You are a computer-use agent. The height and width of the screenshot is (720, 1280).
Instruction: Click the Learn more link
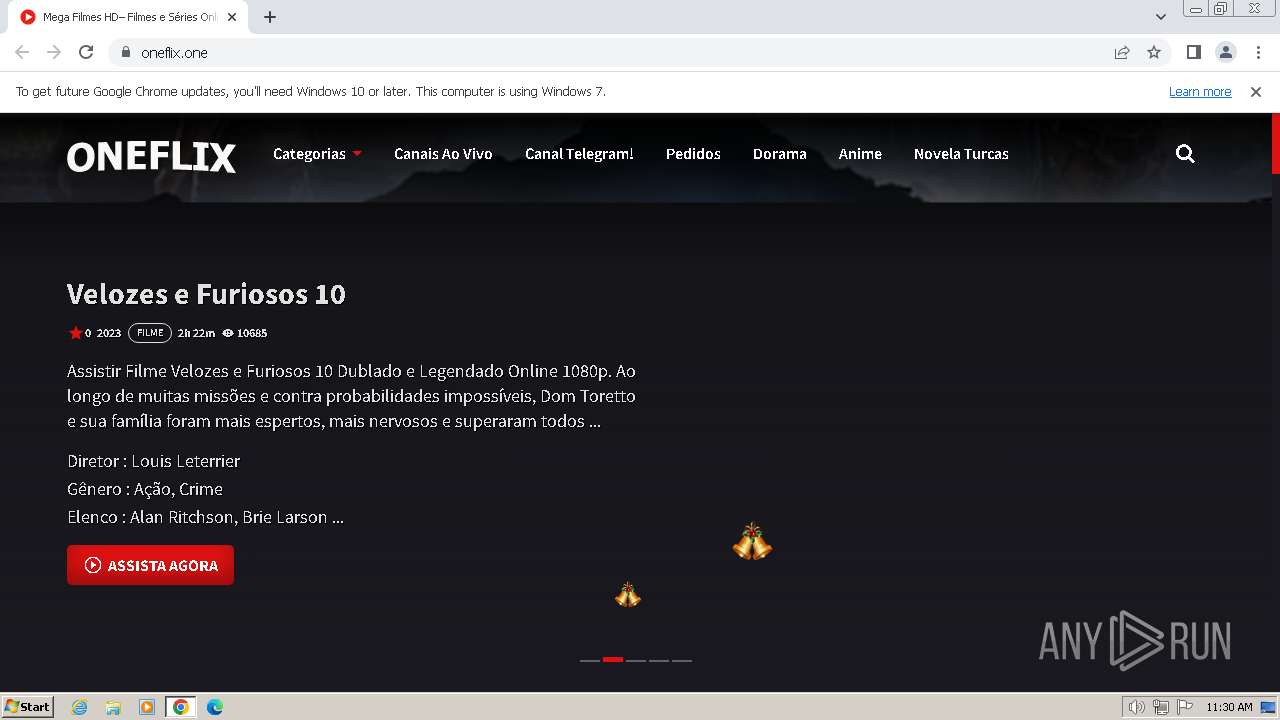[1200, 91]
